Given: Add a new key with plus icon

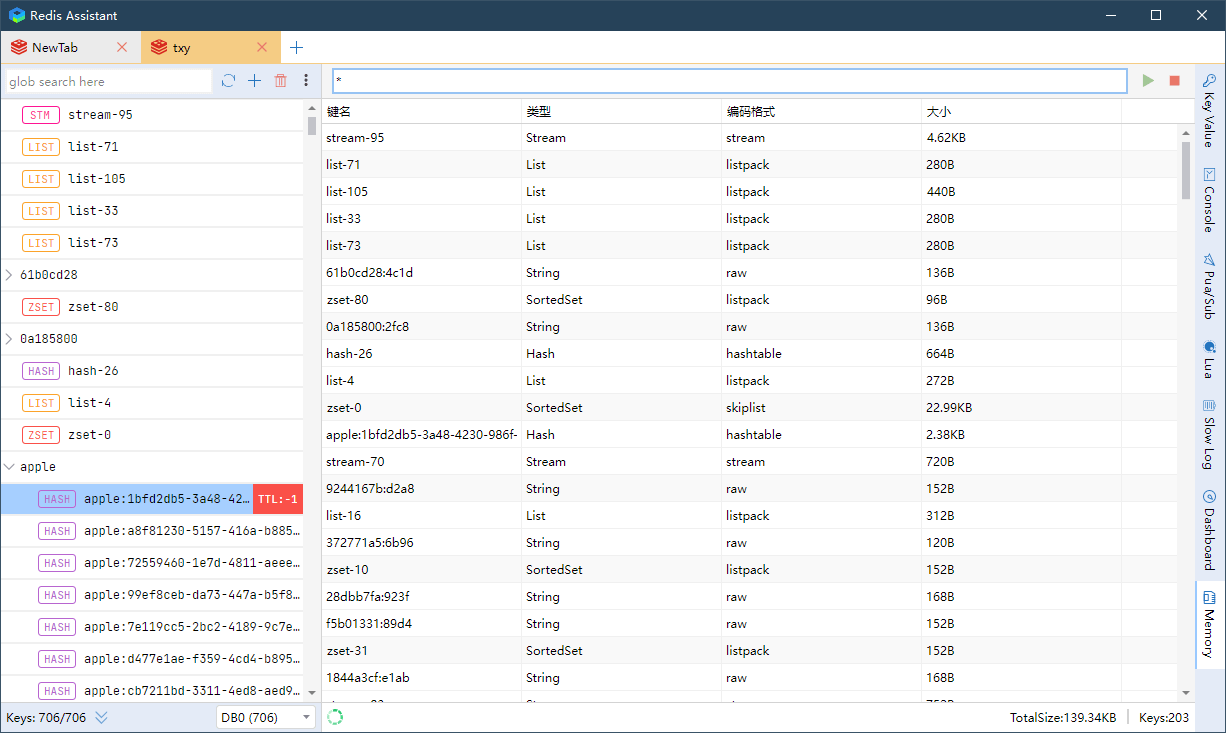Looking at the screenshot, I should click(x=254, y=81).
